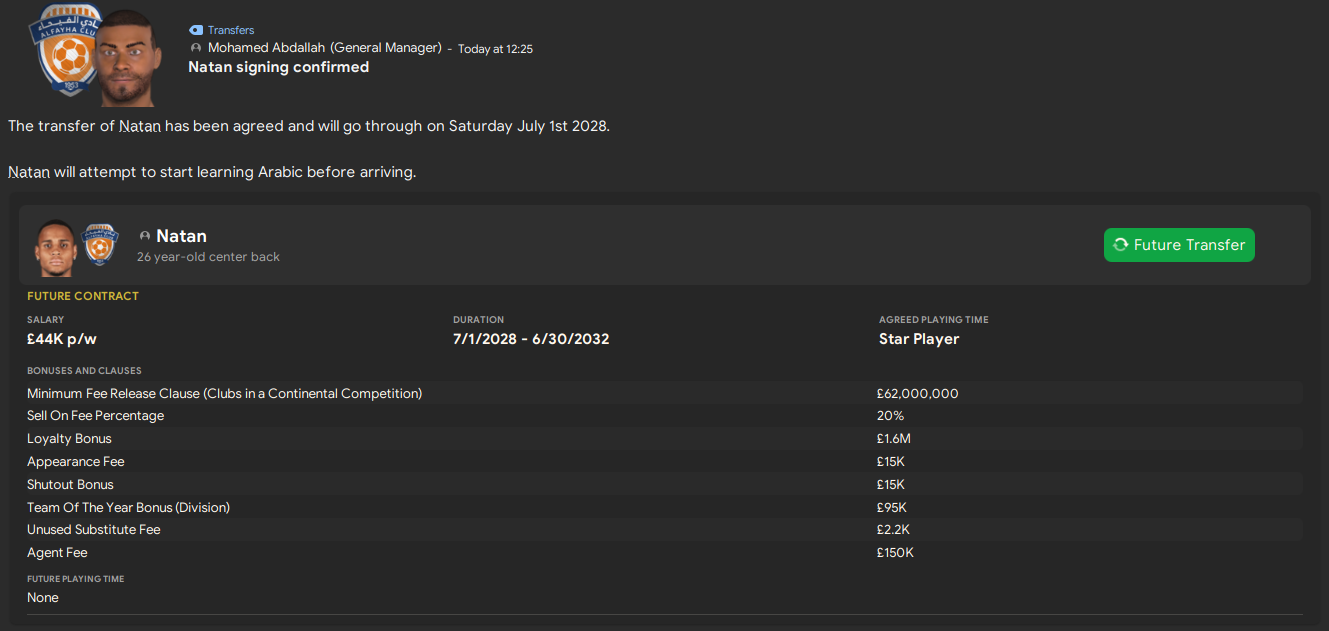Open the Transfers category label
The width and height of the screenshot is (1329, 631).
pos(231,31)
